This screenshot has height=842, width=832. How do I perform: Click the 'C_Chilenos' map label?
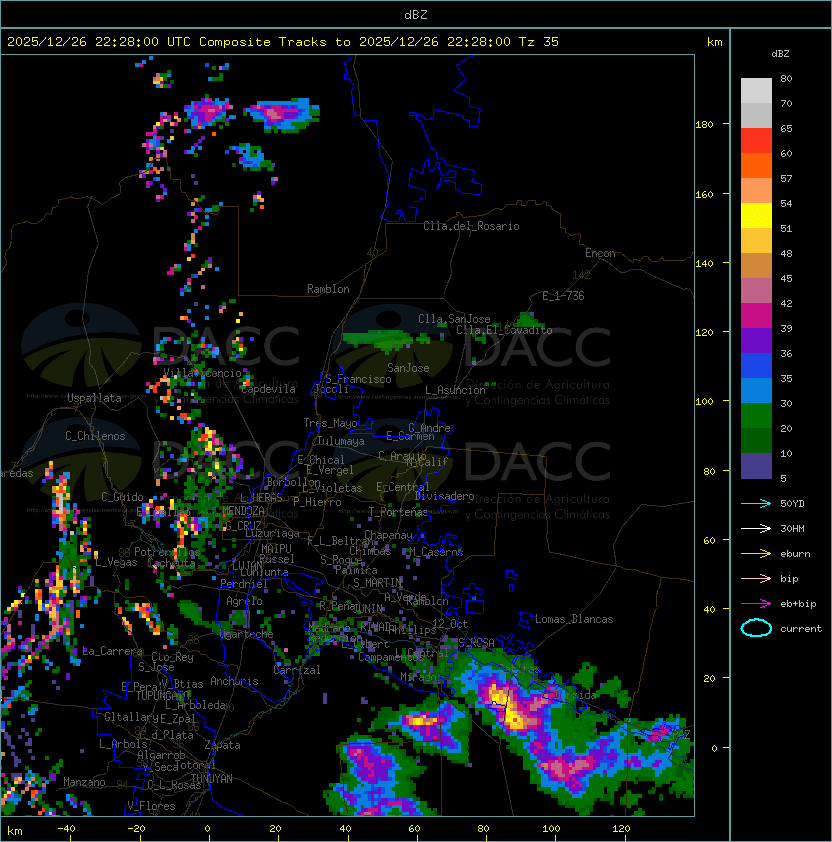pyautogui.click(x=95, y=436)
